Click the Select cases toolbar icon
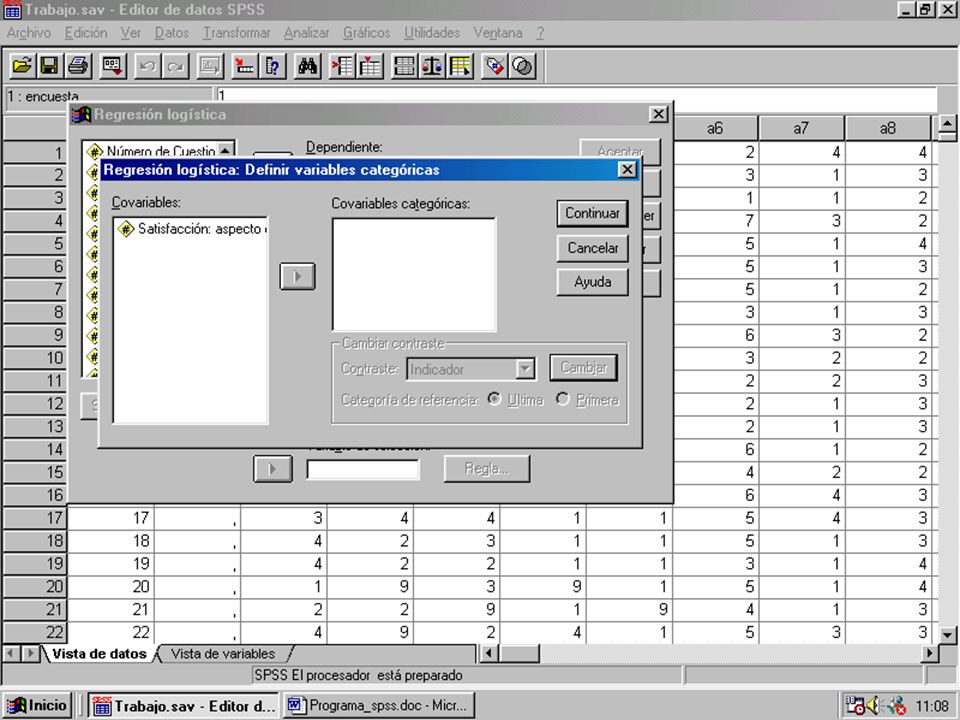The width and height of the screenshot is (960, 720). tap(460, 66)
